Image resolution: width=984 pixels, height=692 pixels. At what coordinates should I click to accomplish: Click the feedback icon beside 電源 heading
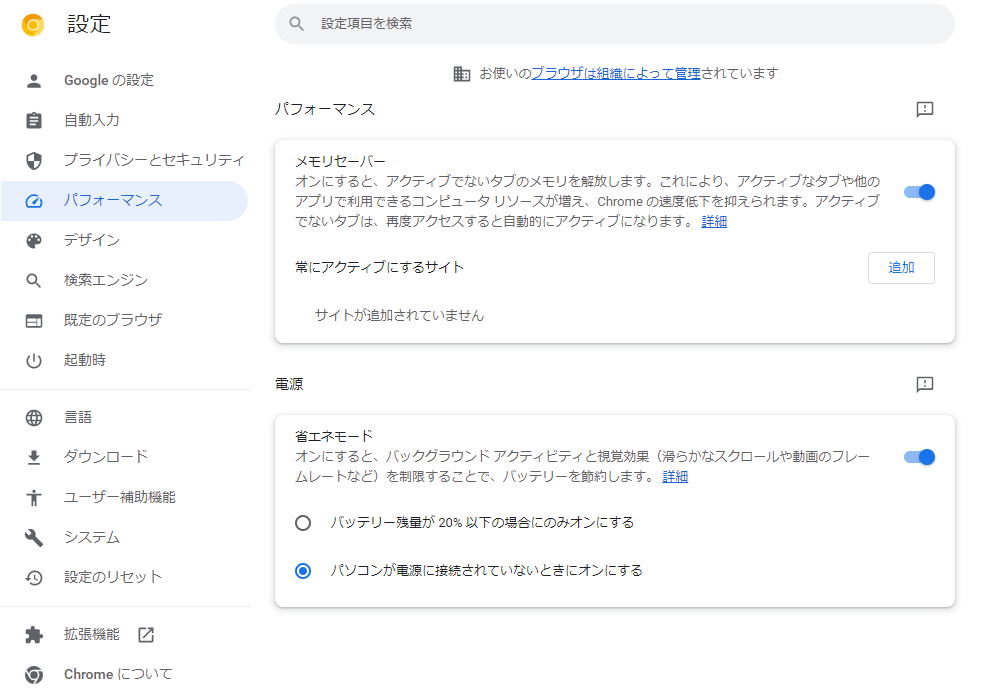pyautogui.click(x=924, y=384)
